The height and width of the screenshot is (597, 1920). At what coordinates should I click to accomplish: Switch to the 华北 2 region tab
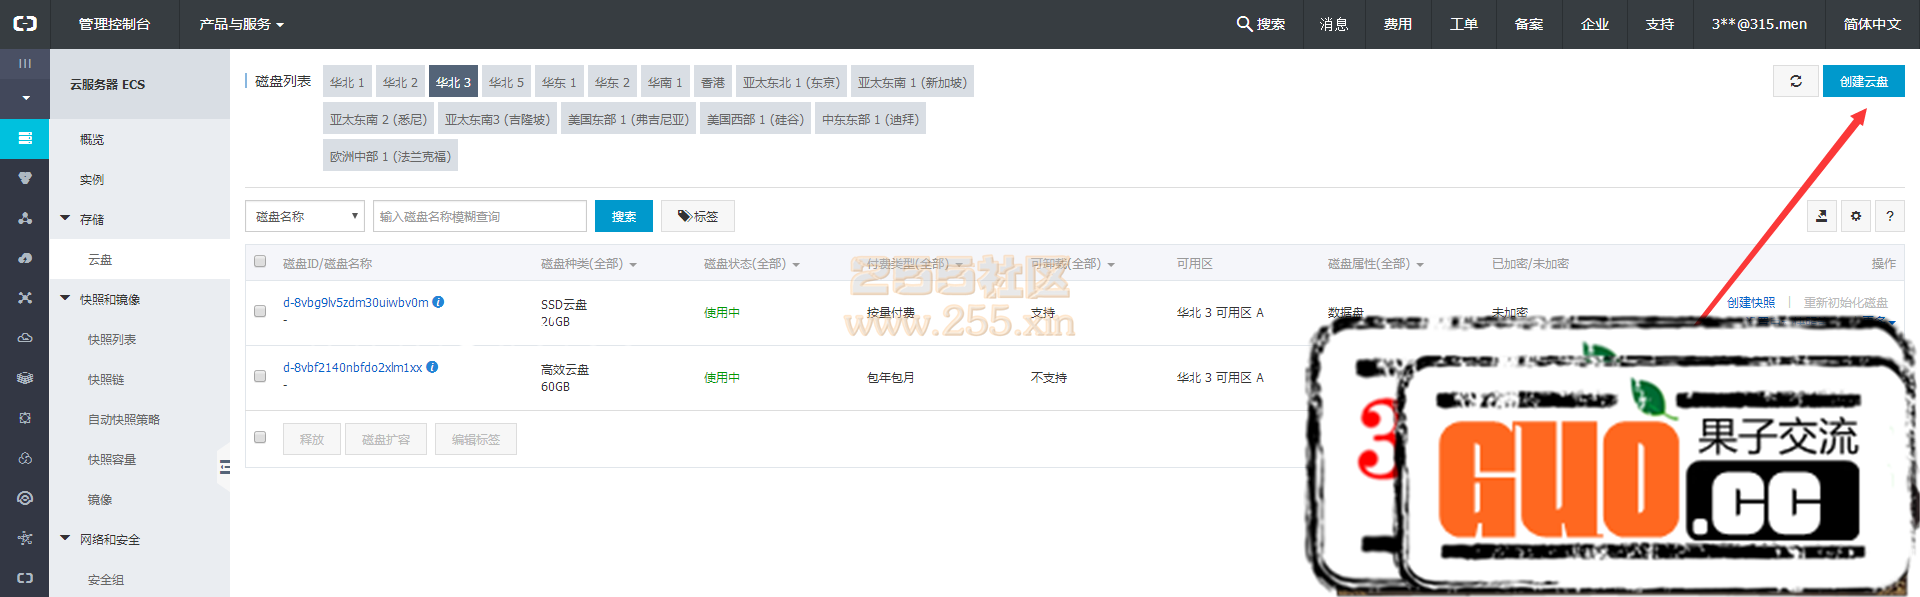[400, 82]
